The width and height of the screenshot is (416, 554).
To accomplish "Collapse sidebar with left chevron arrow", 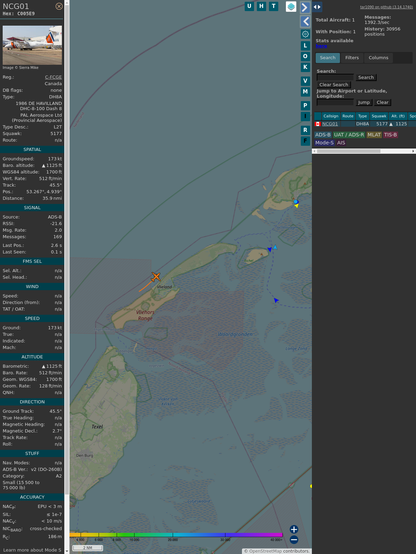I will pyautogui.click(x=305, y=22).
